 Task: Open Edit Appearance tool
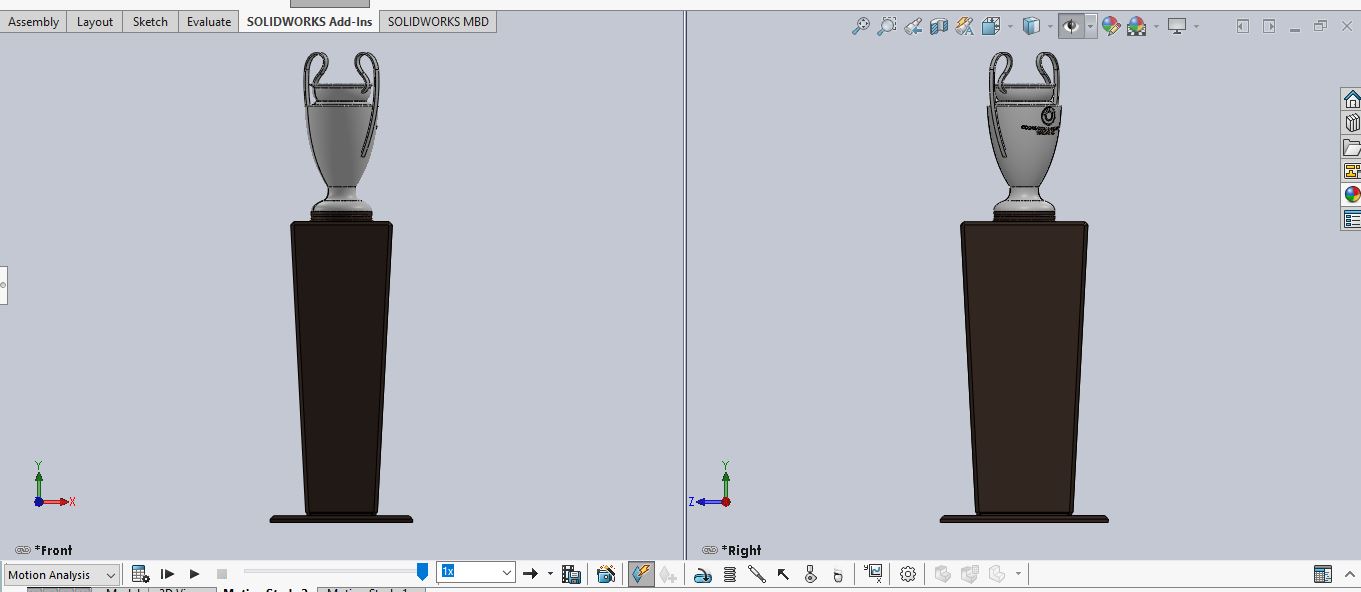tap(1110, 26)
